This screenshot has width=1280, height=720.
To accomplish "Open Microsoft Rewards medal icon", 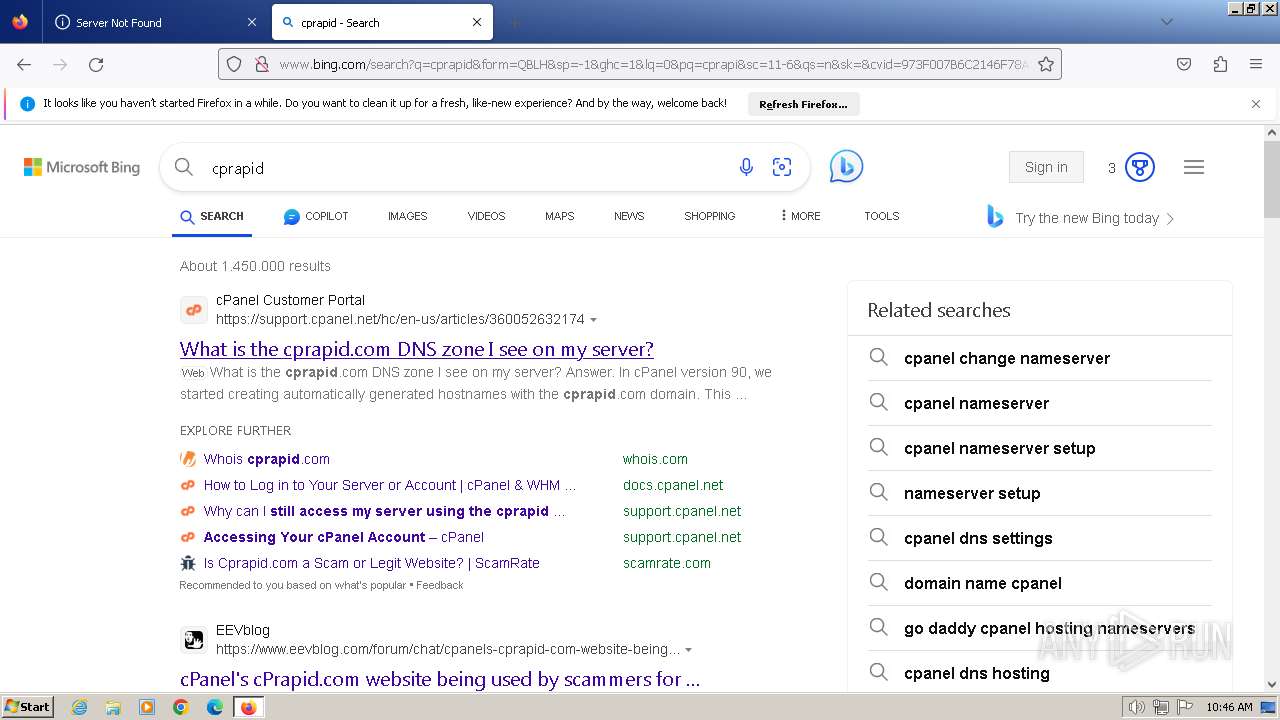I will pyautogui.click(x=1140, y=167).
